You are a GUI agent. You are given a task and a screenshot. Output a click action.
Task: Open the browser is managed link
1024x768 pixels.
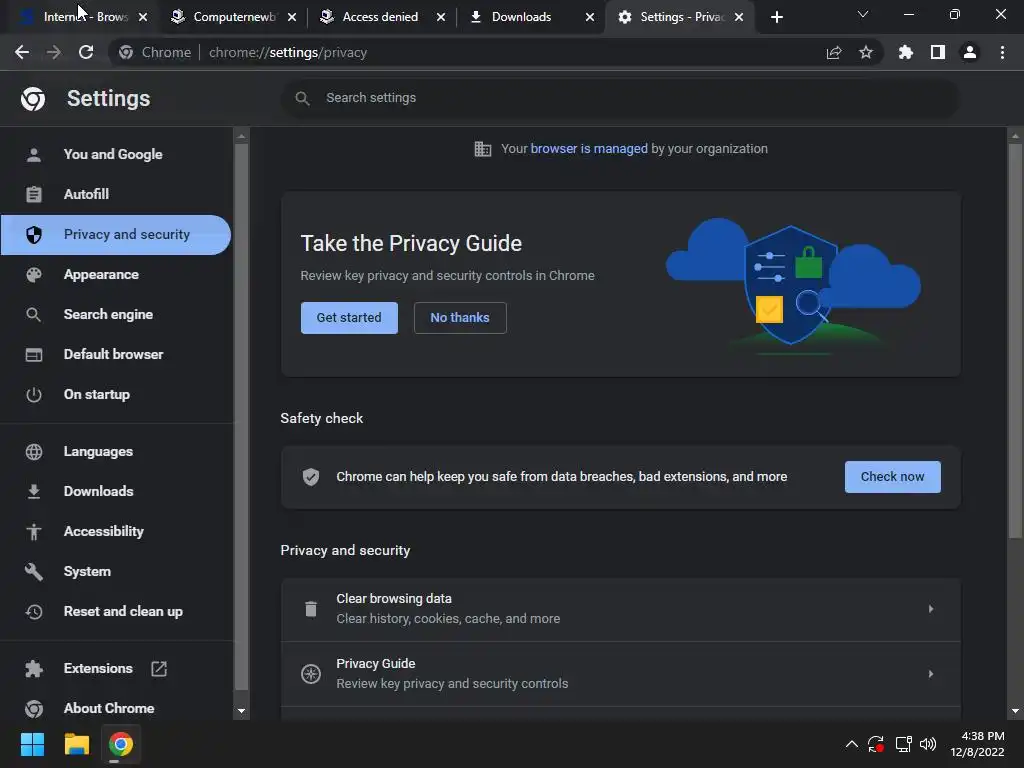click(x=588, y=148)
